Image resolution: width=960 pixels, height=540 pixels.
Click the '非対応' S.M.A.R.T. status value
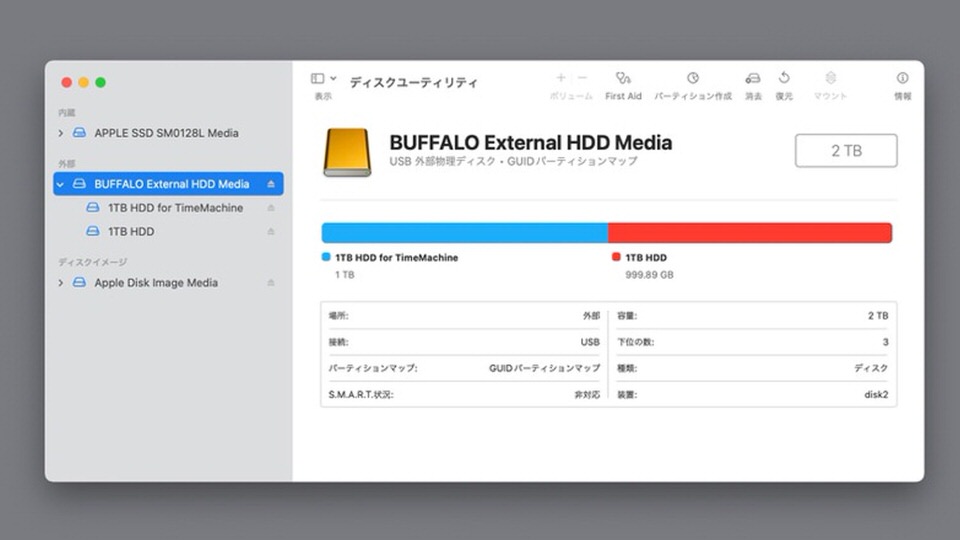587,394
